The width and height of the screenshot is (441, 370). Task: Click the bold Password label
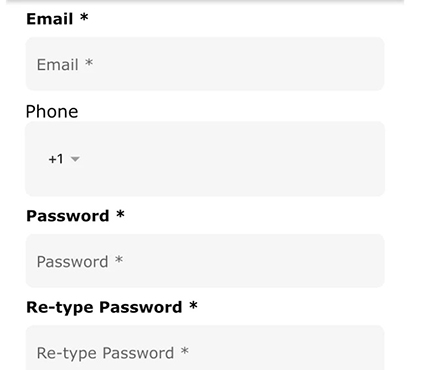(68, 216)
